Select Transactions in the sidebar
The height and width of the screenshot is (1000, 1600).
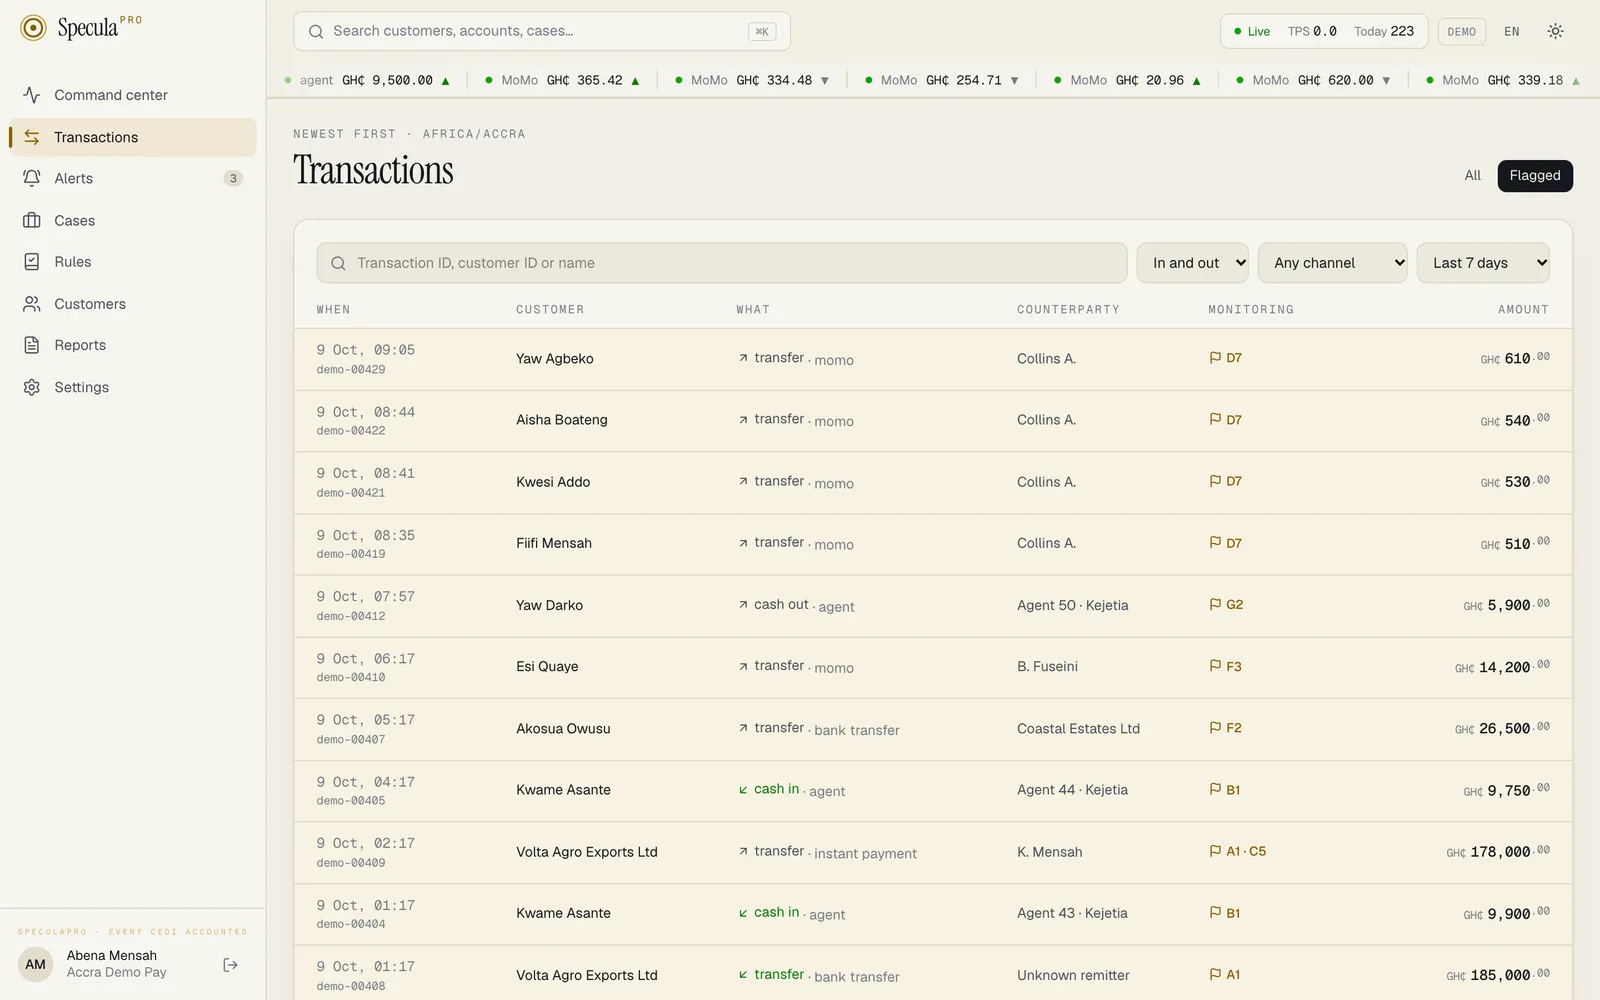[133, 137]
